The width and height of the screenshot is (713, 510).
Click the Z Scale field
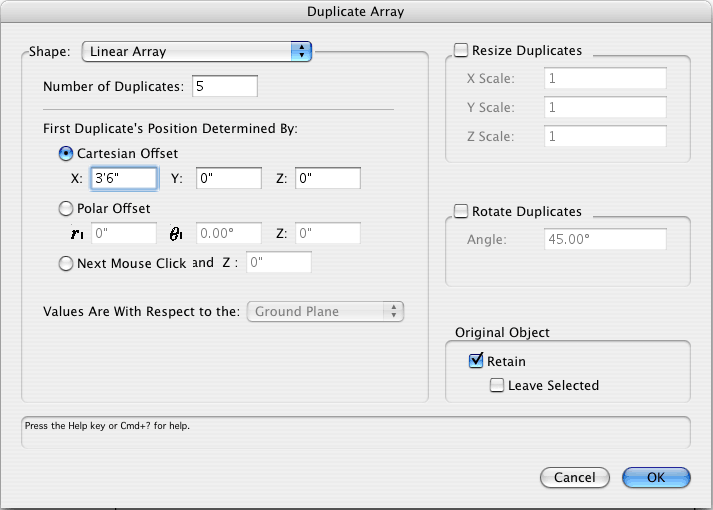[x=605, y=136]
